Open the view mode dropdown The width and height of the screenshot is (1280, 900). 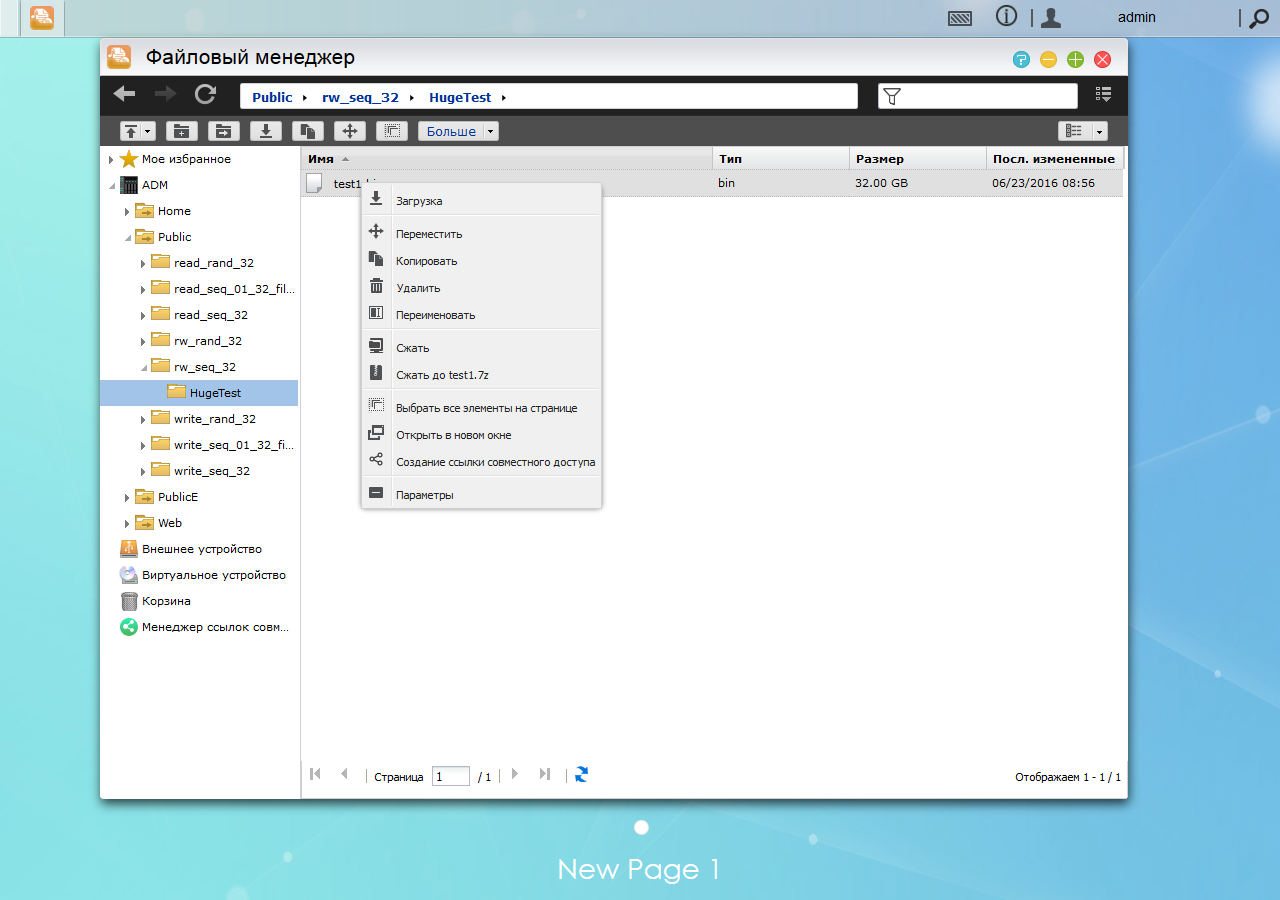pyautogui.click(x=1100, y=131)
